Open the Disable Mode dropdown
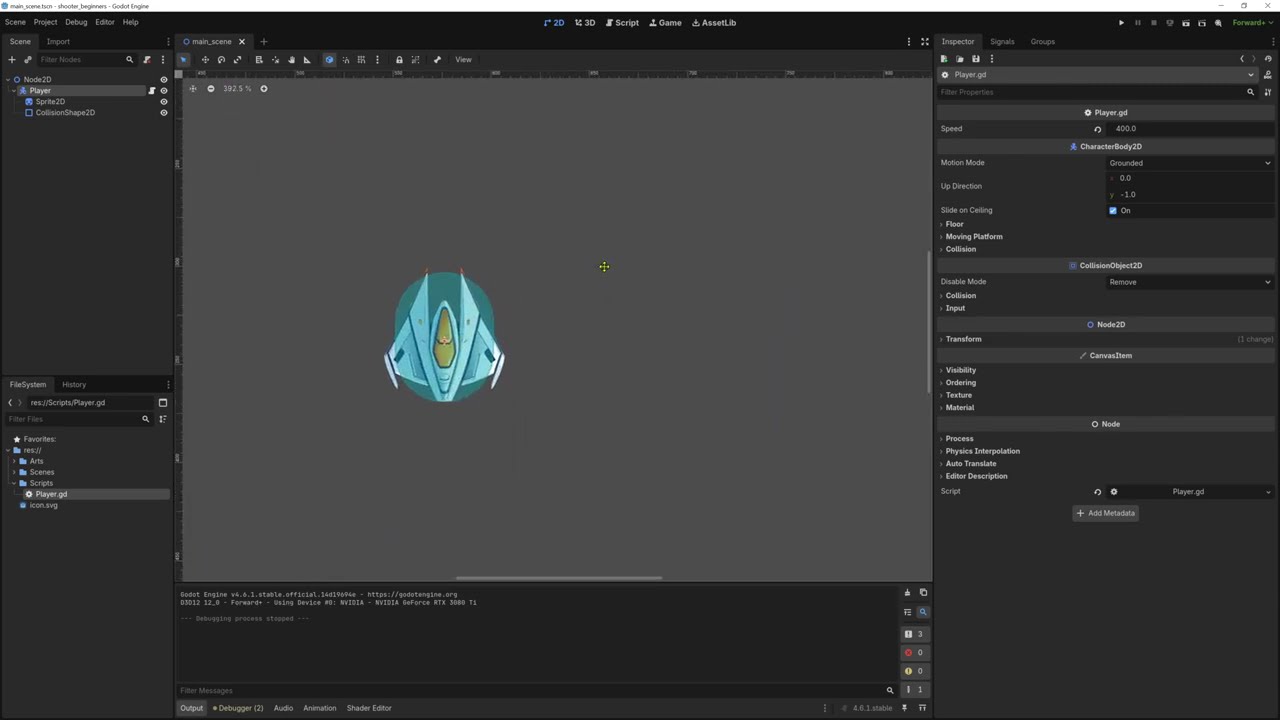This screenshot has height=720, width=1280. point(1189,282)
